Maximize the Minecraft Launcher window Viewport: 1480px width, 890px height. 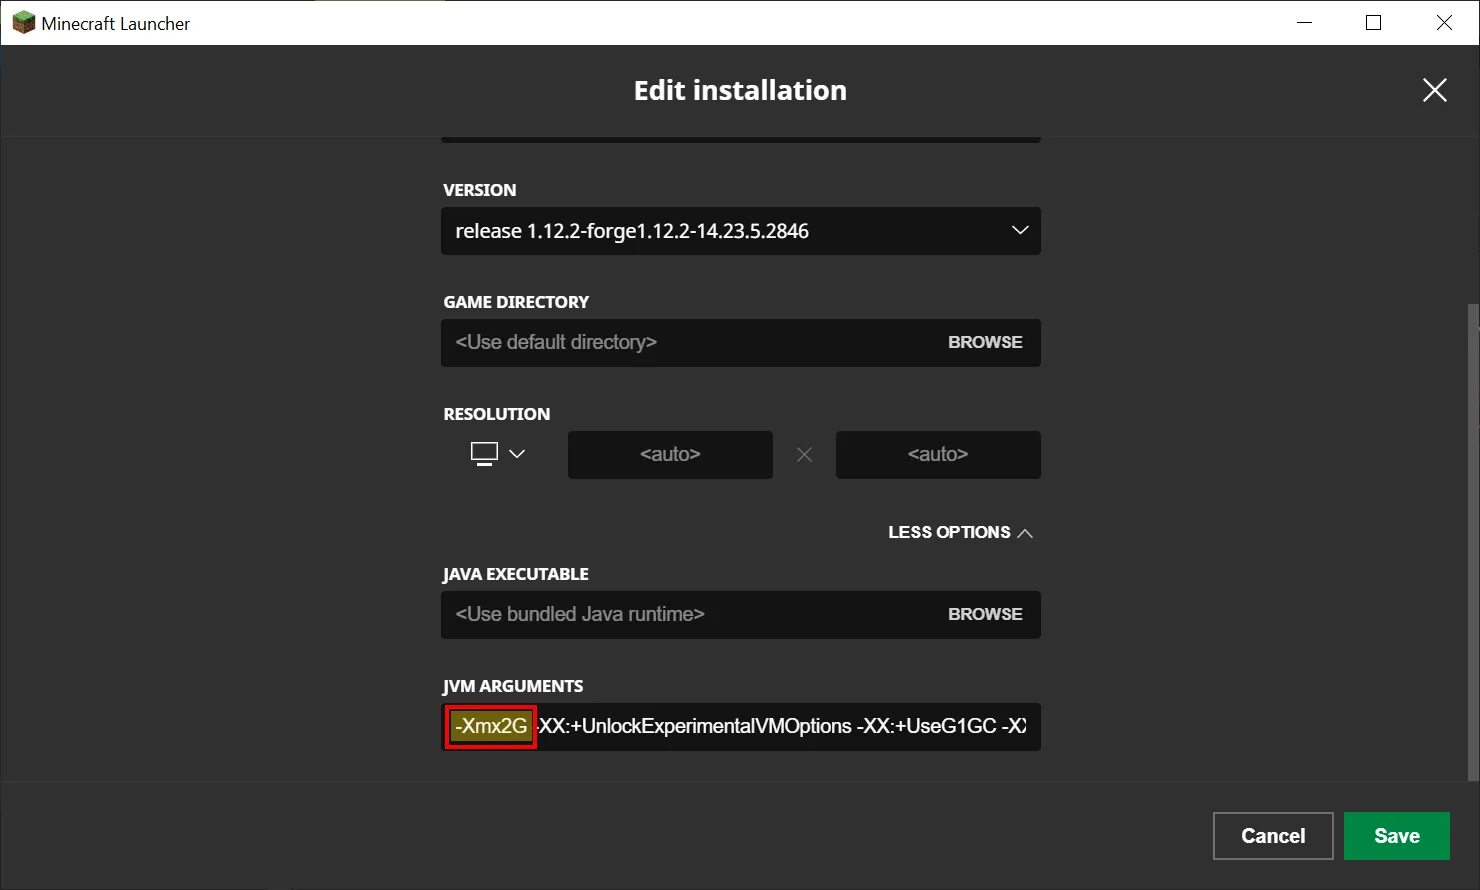pos(1374,22)
